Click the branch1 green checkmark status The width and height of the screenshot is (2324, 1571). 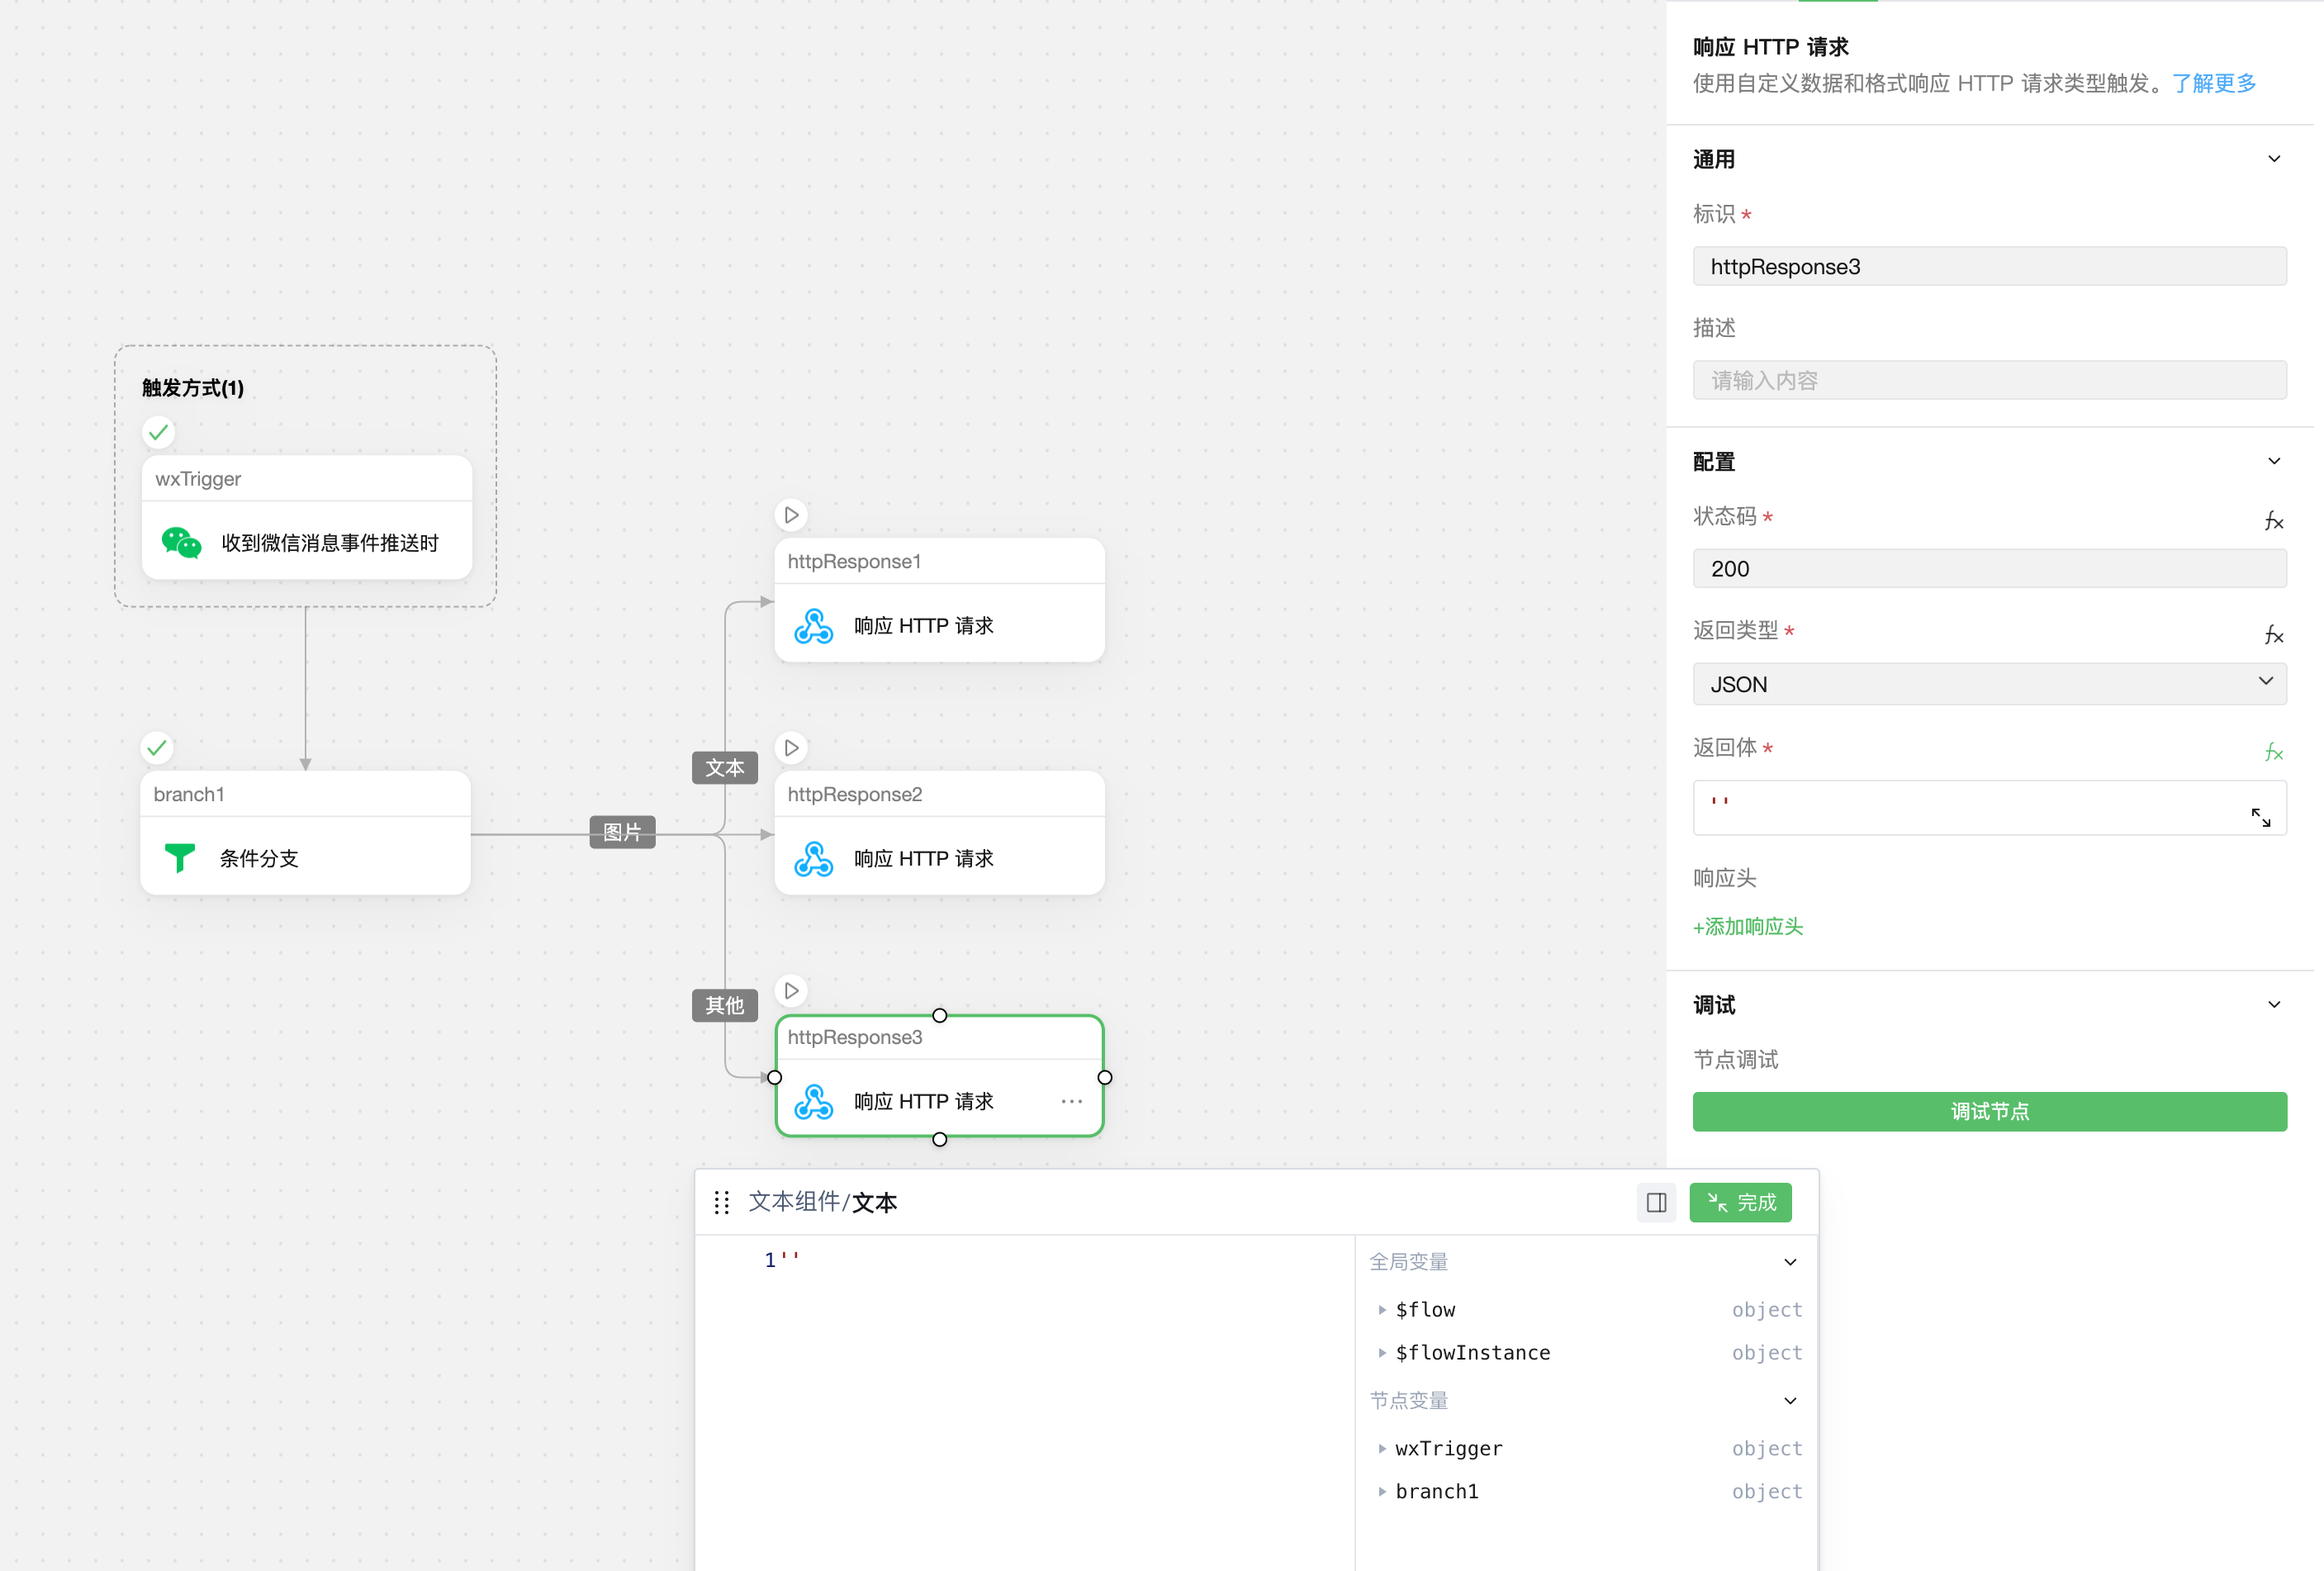click(157, 748)
